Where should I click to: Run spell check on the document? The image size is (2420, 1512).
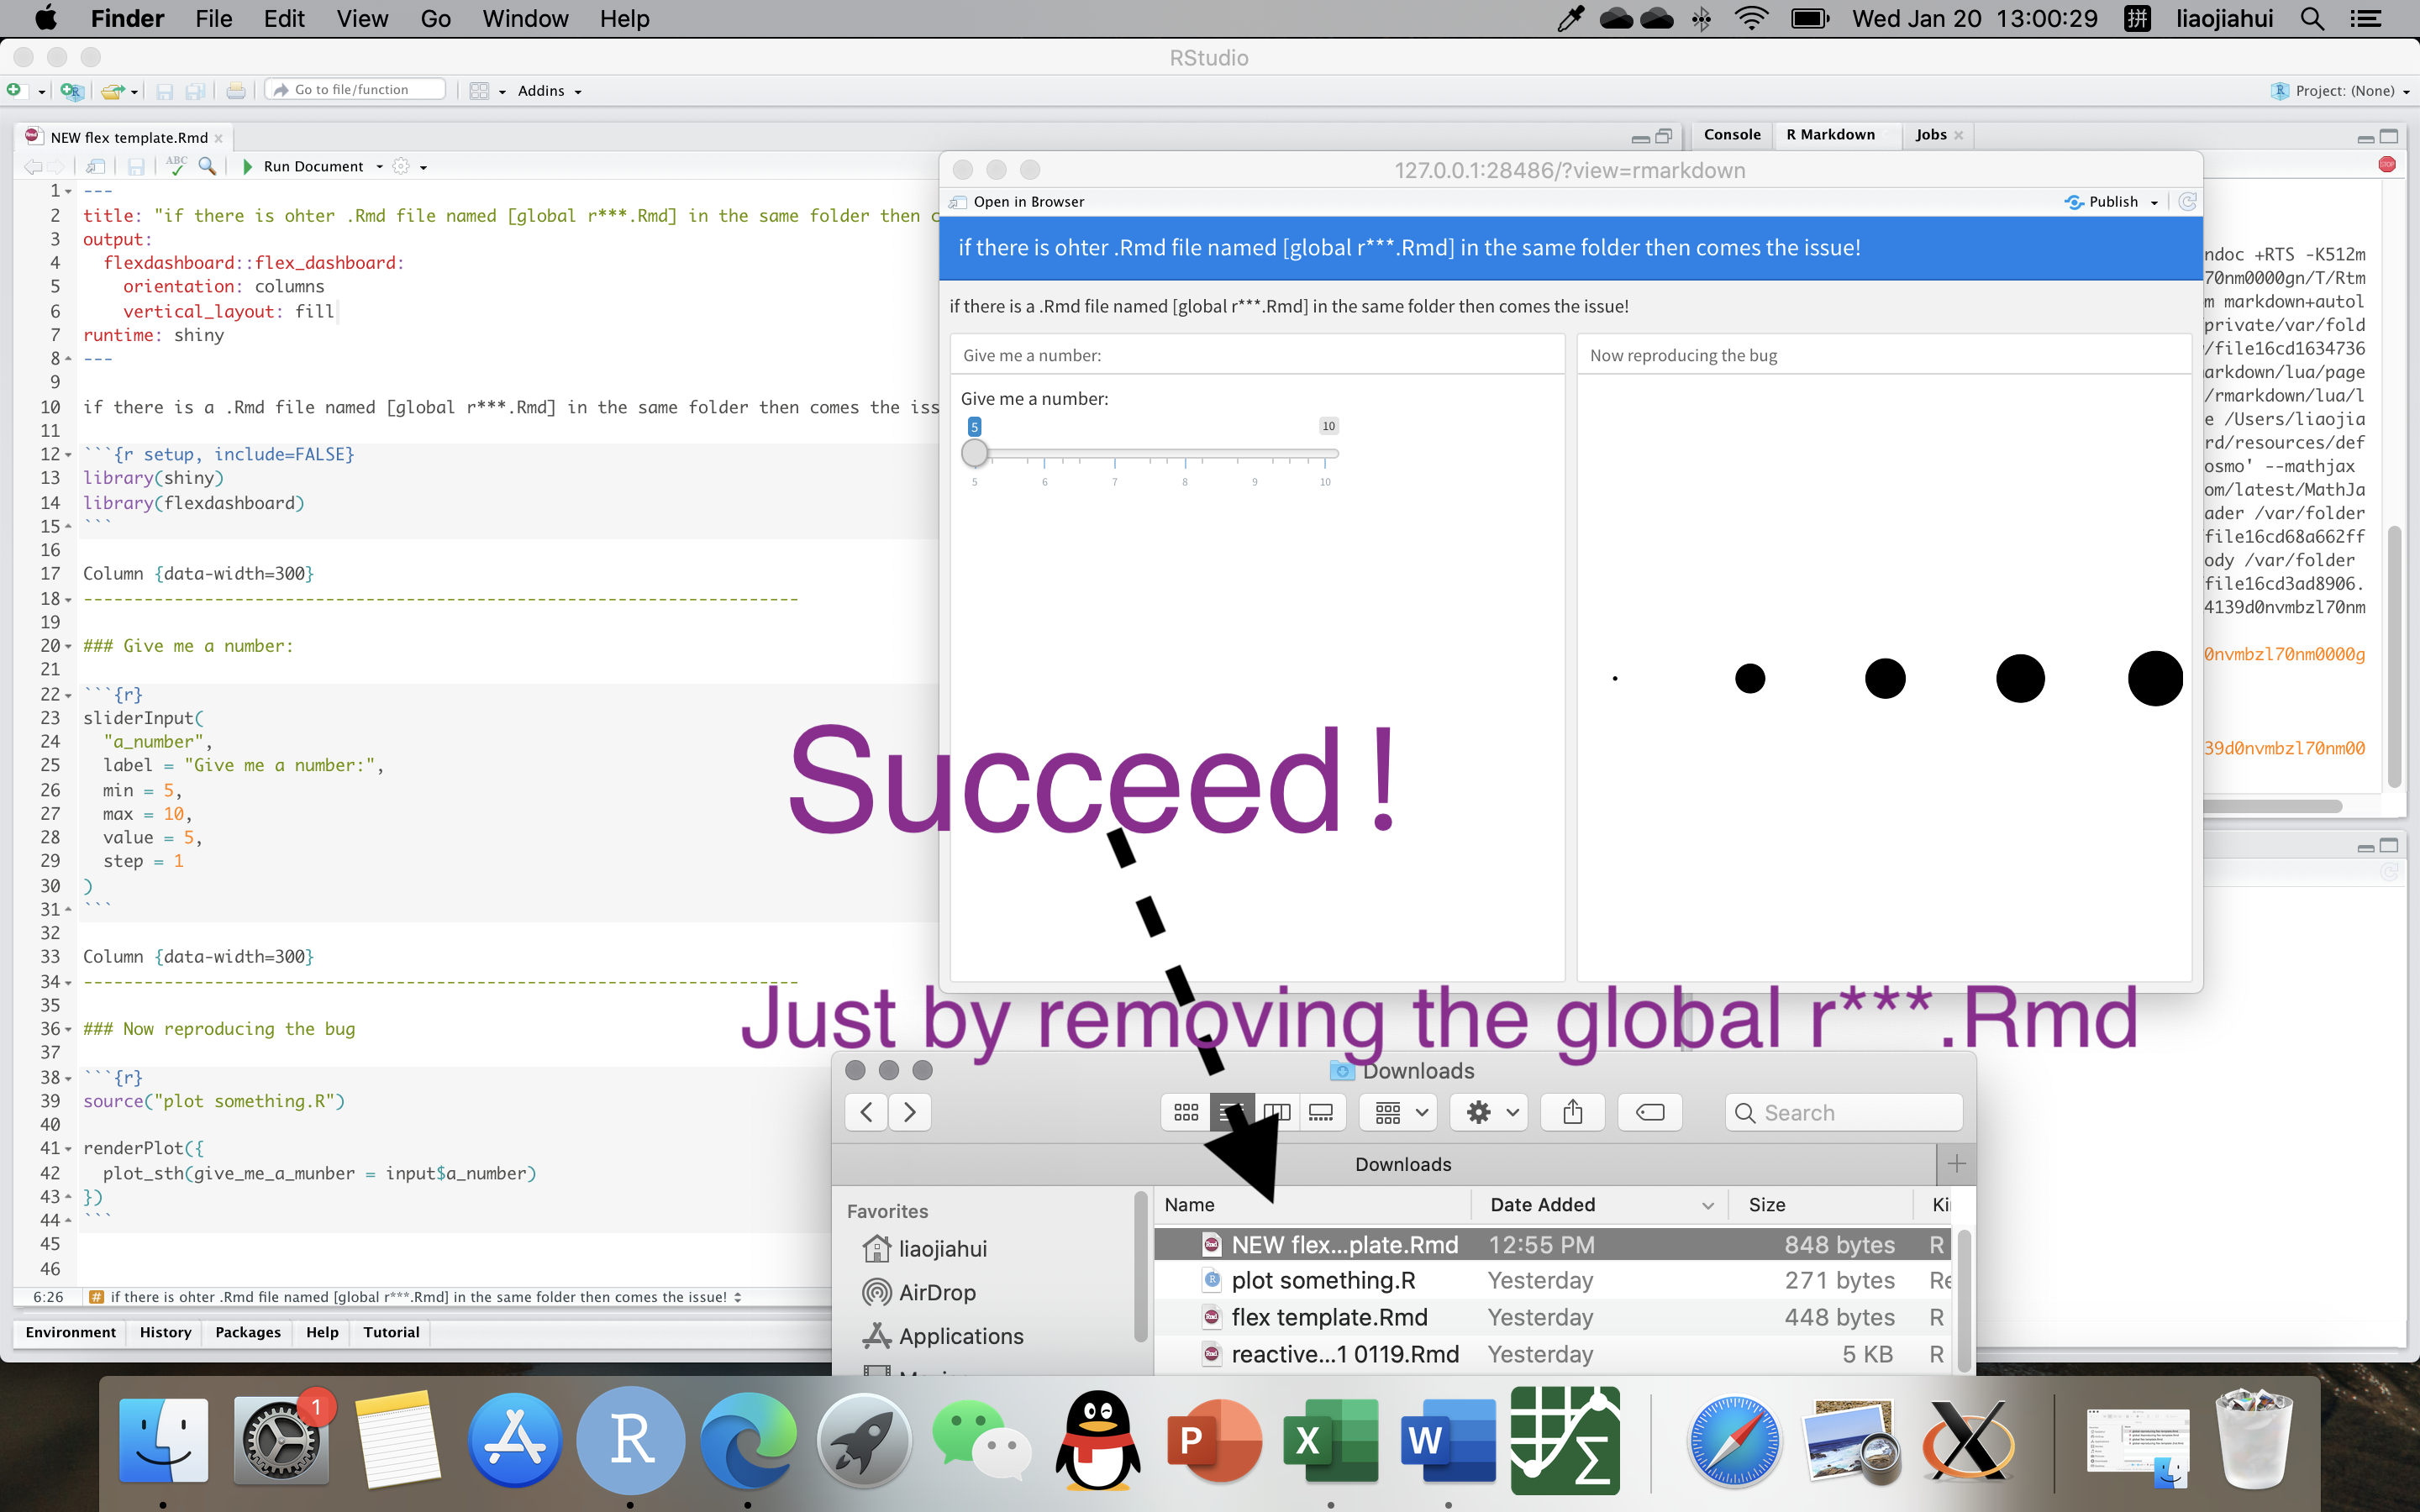pyautogui.click(x=179, y=166)
